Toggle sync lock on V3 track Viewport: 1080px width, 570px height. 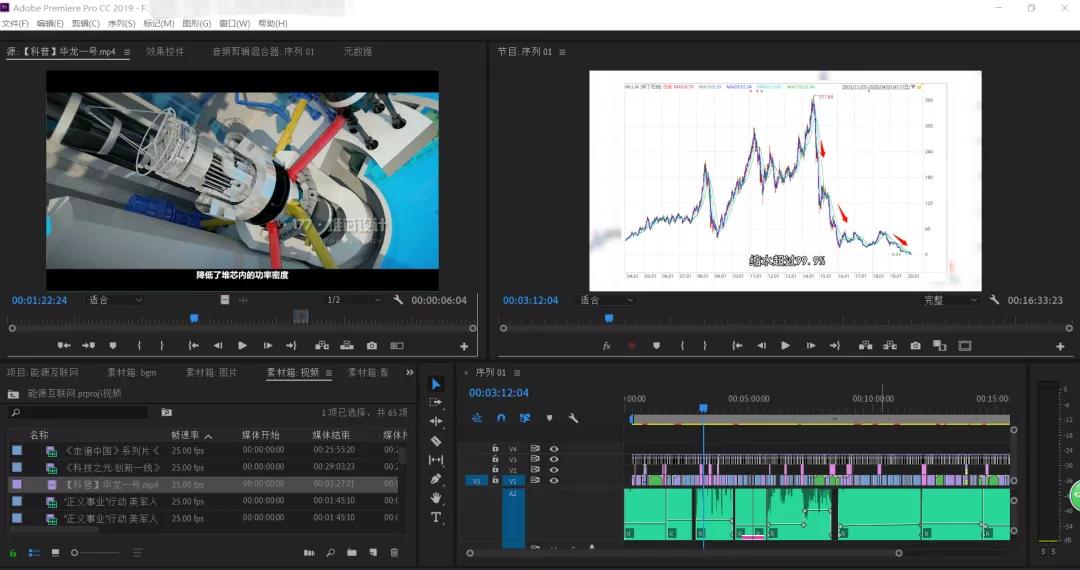(x=535, y=459)
